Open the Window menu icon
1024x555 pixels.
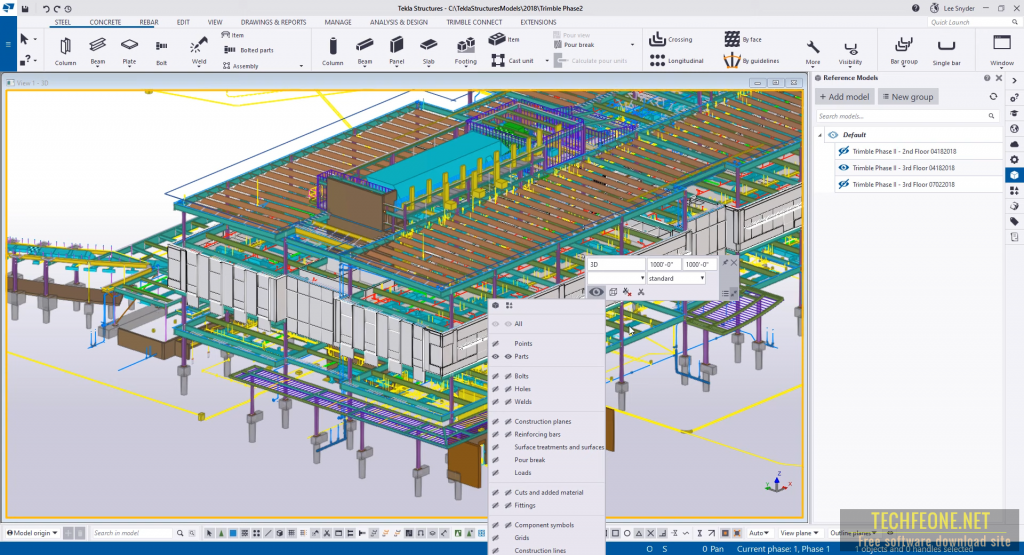coord(1001,51)
